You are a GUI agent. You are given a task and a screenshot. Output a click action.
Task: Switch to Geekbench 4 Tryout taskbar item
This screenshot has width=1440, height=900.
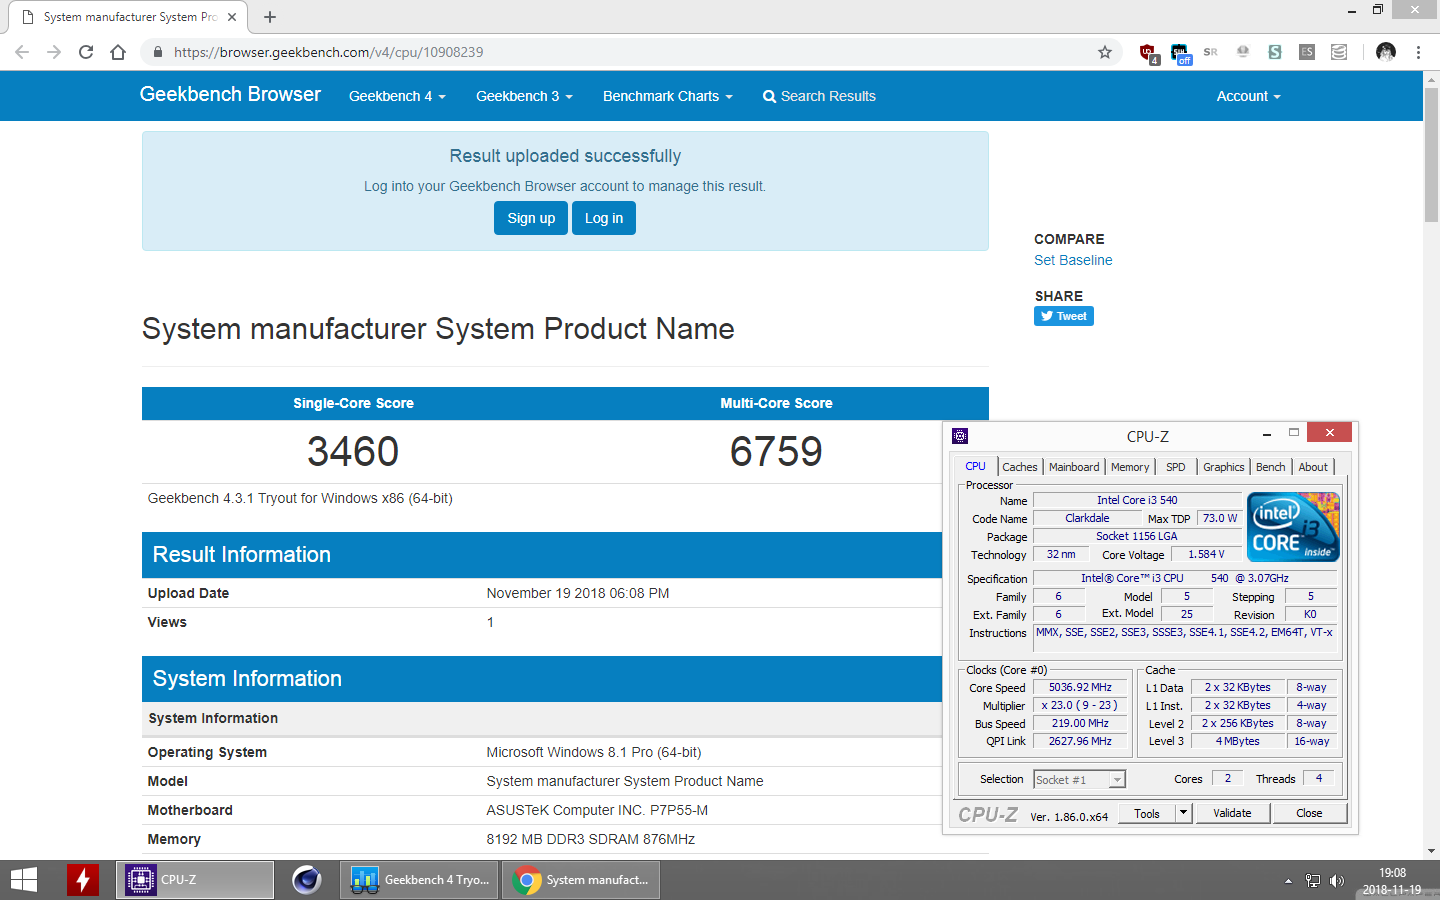click(419, 880)
